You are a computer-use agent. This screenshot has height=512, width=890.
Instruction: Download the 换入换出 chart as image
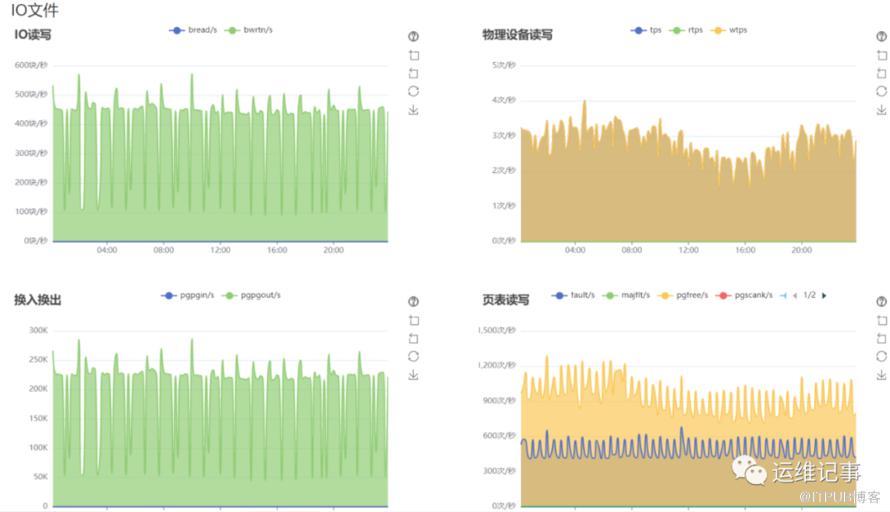tap(413, 375)
